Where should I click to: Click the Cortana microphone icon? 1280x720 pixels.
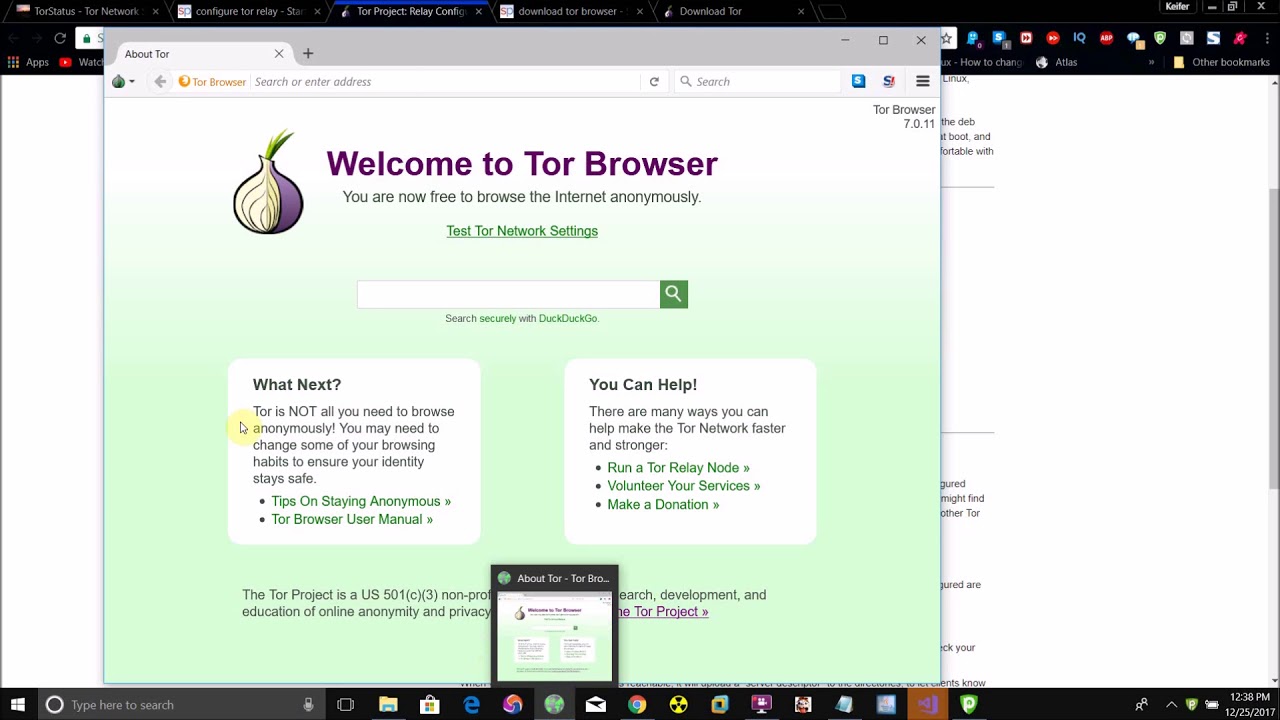point(308,705)
